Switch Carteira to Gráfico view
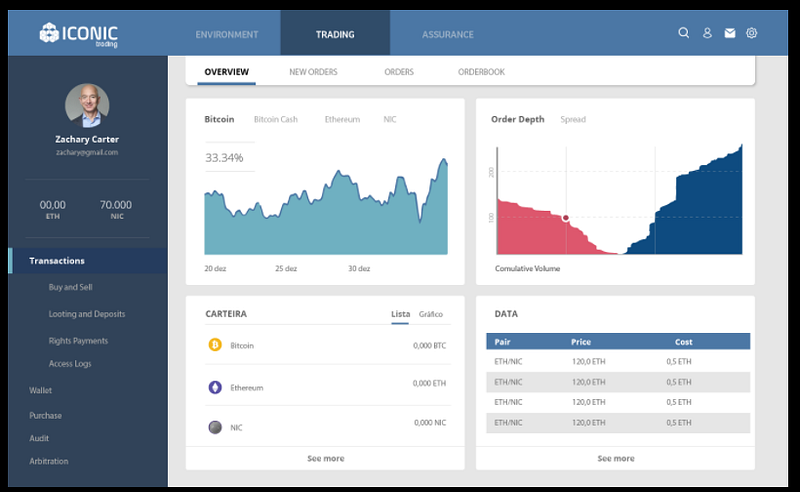800x492 pixels. [x=431, y=314]
